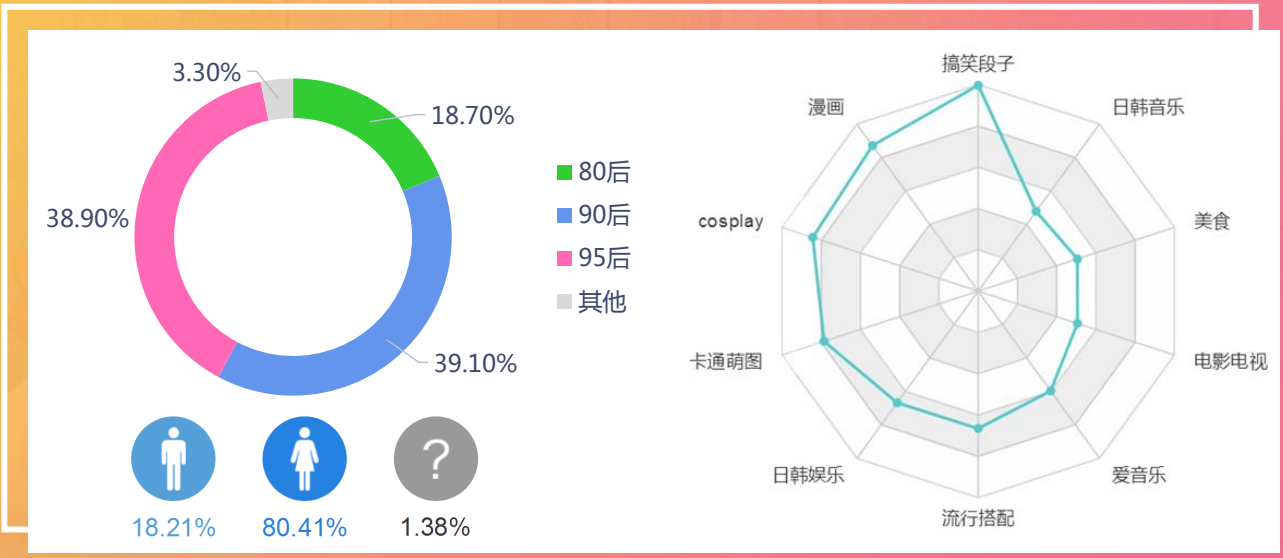This screenshot has width=1283, height=558.
Task: Click the 日韩音乐 radar axis label
Action: pyautogui.click(x=1148, y=107)
